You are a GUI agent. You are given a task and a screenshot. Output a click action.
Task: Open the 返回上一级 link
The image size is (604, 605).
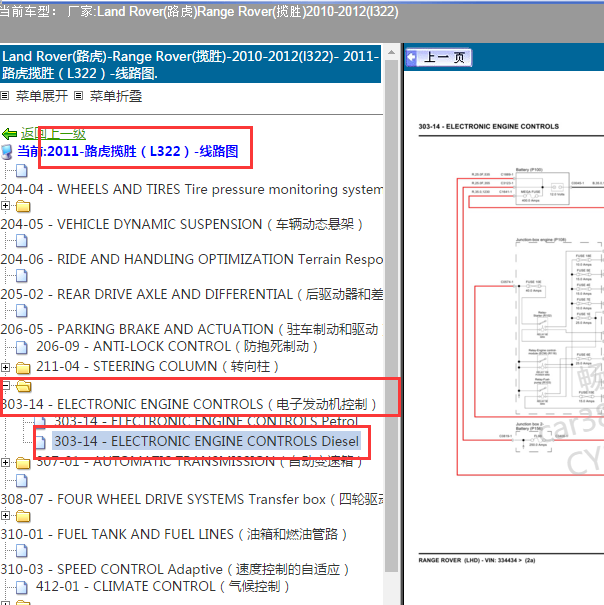pos(53,134)
